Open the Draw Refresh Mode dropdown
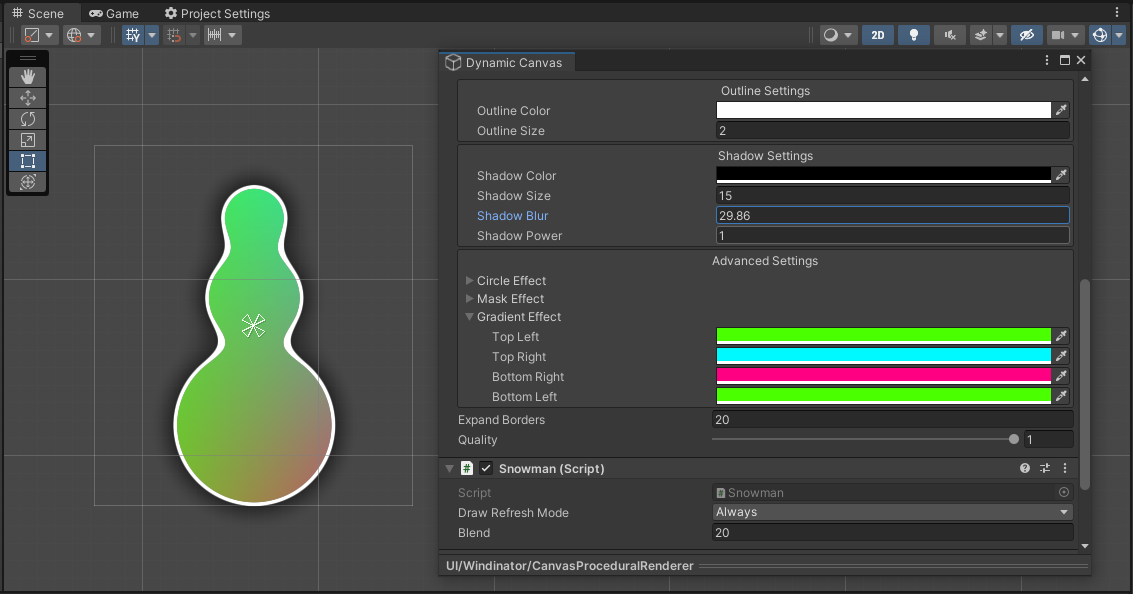The image size is (1133, 594). tap(892, 512)
